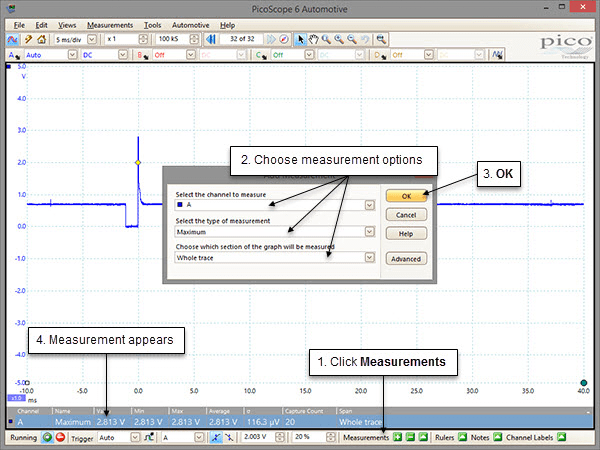Expand 'Select the channel to measure' dropdown
The width and height of the screenshot is (600, 450).
[369, 205]
